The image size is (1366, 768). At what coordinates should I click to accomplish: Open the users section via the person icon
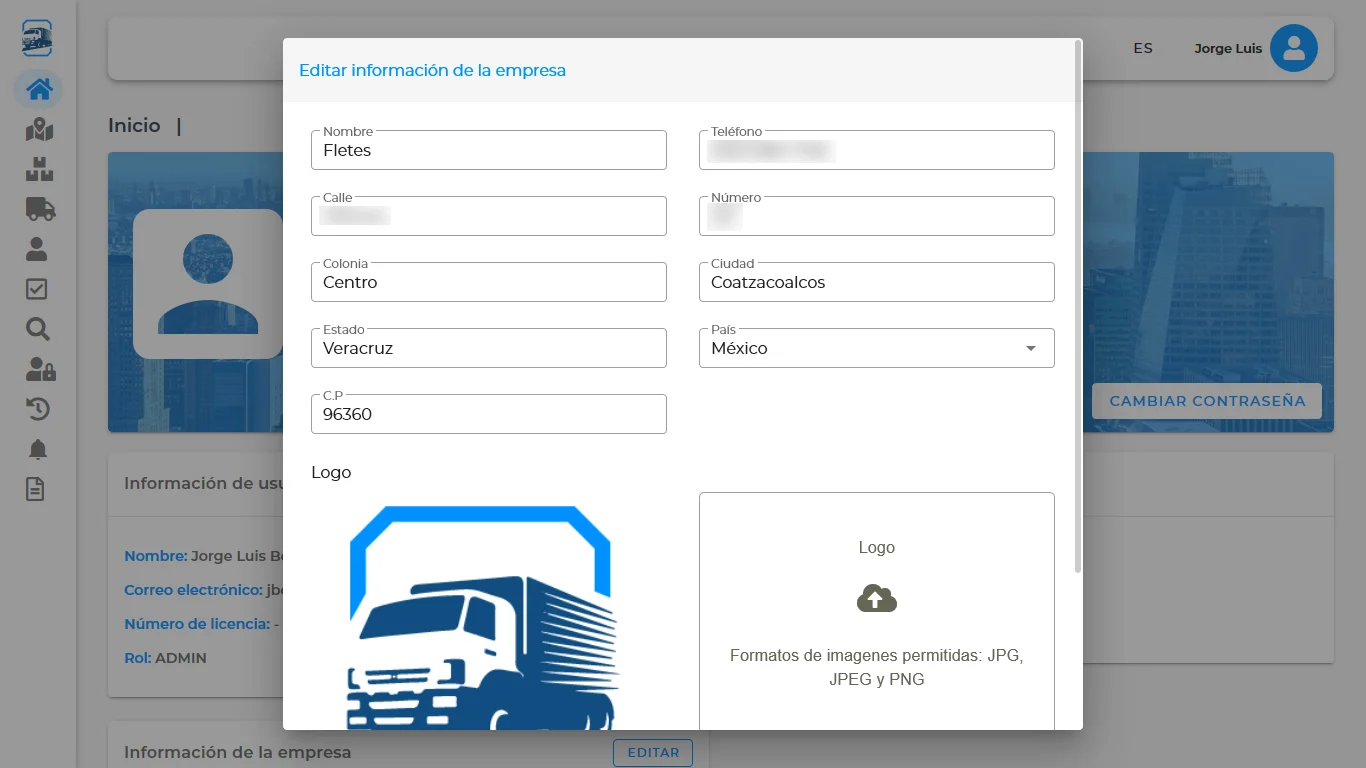coord(37,249)
